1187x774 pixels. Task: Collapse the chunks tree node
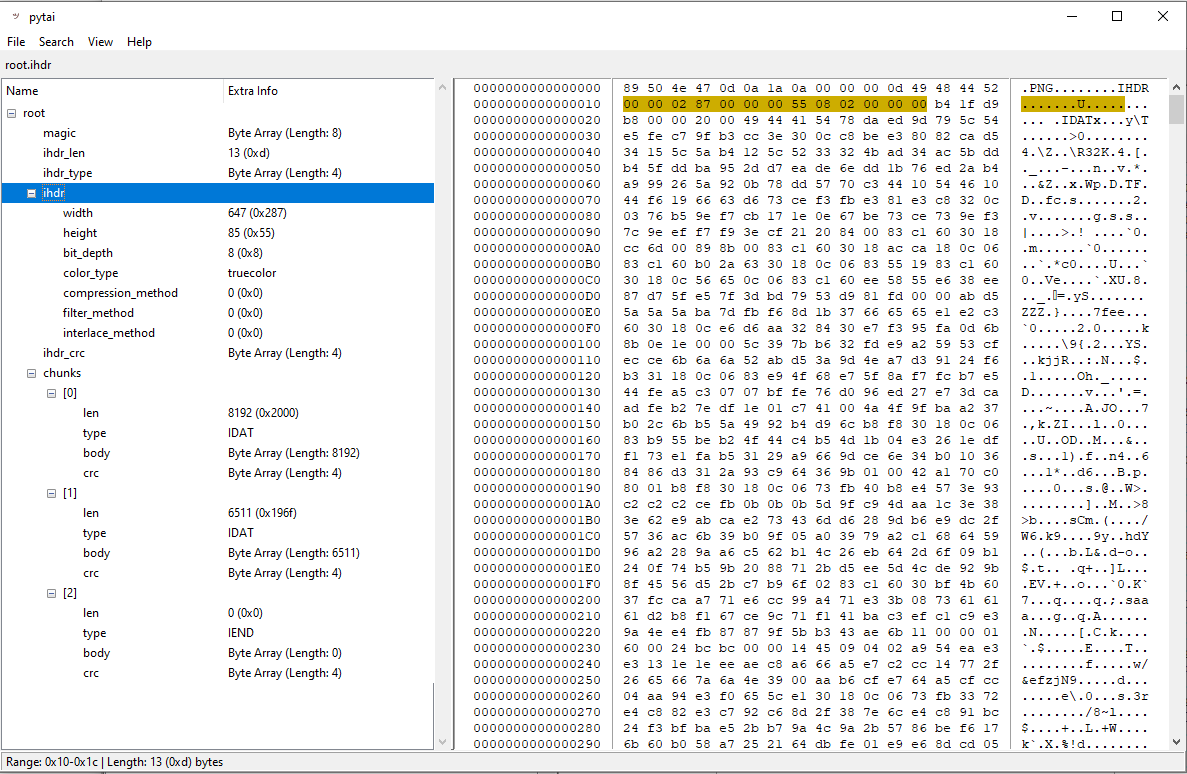coord(32,373)
